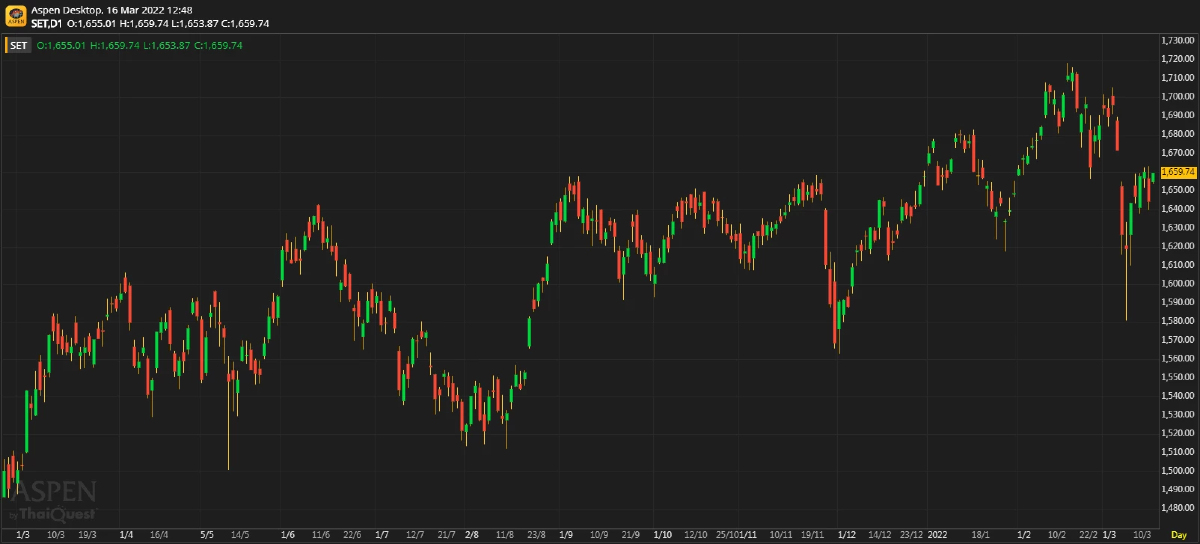Click the 1,480.00 price axis label
The width and height of the screenshot is (1200, 544).
pyautogui.click(x=1180, y=507)
